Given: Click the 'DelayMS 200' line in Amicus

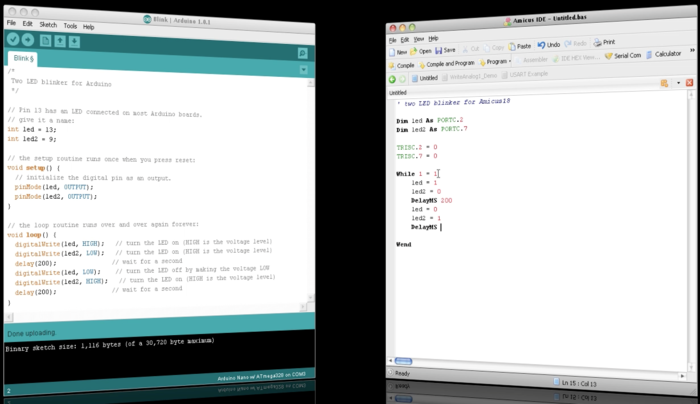Looking at the screenshot, I should [x=432, y=200].
